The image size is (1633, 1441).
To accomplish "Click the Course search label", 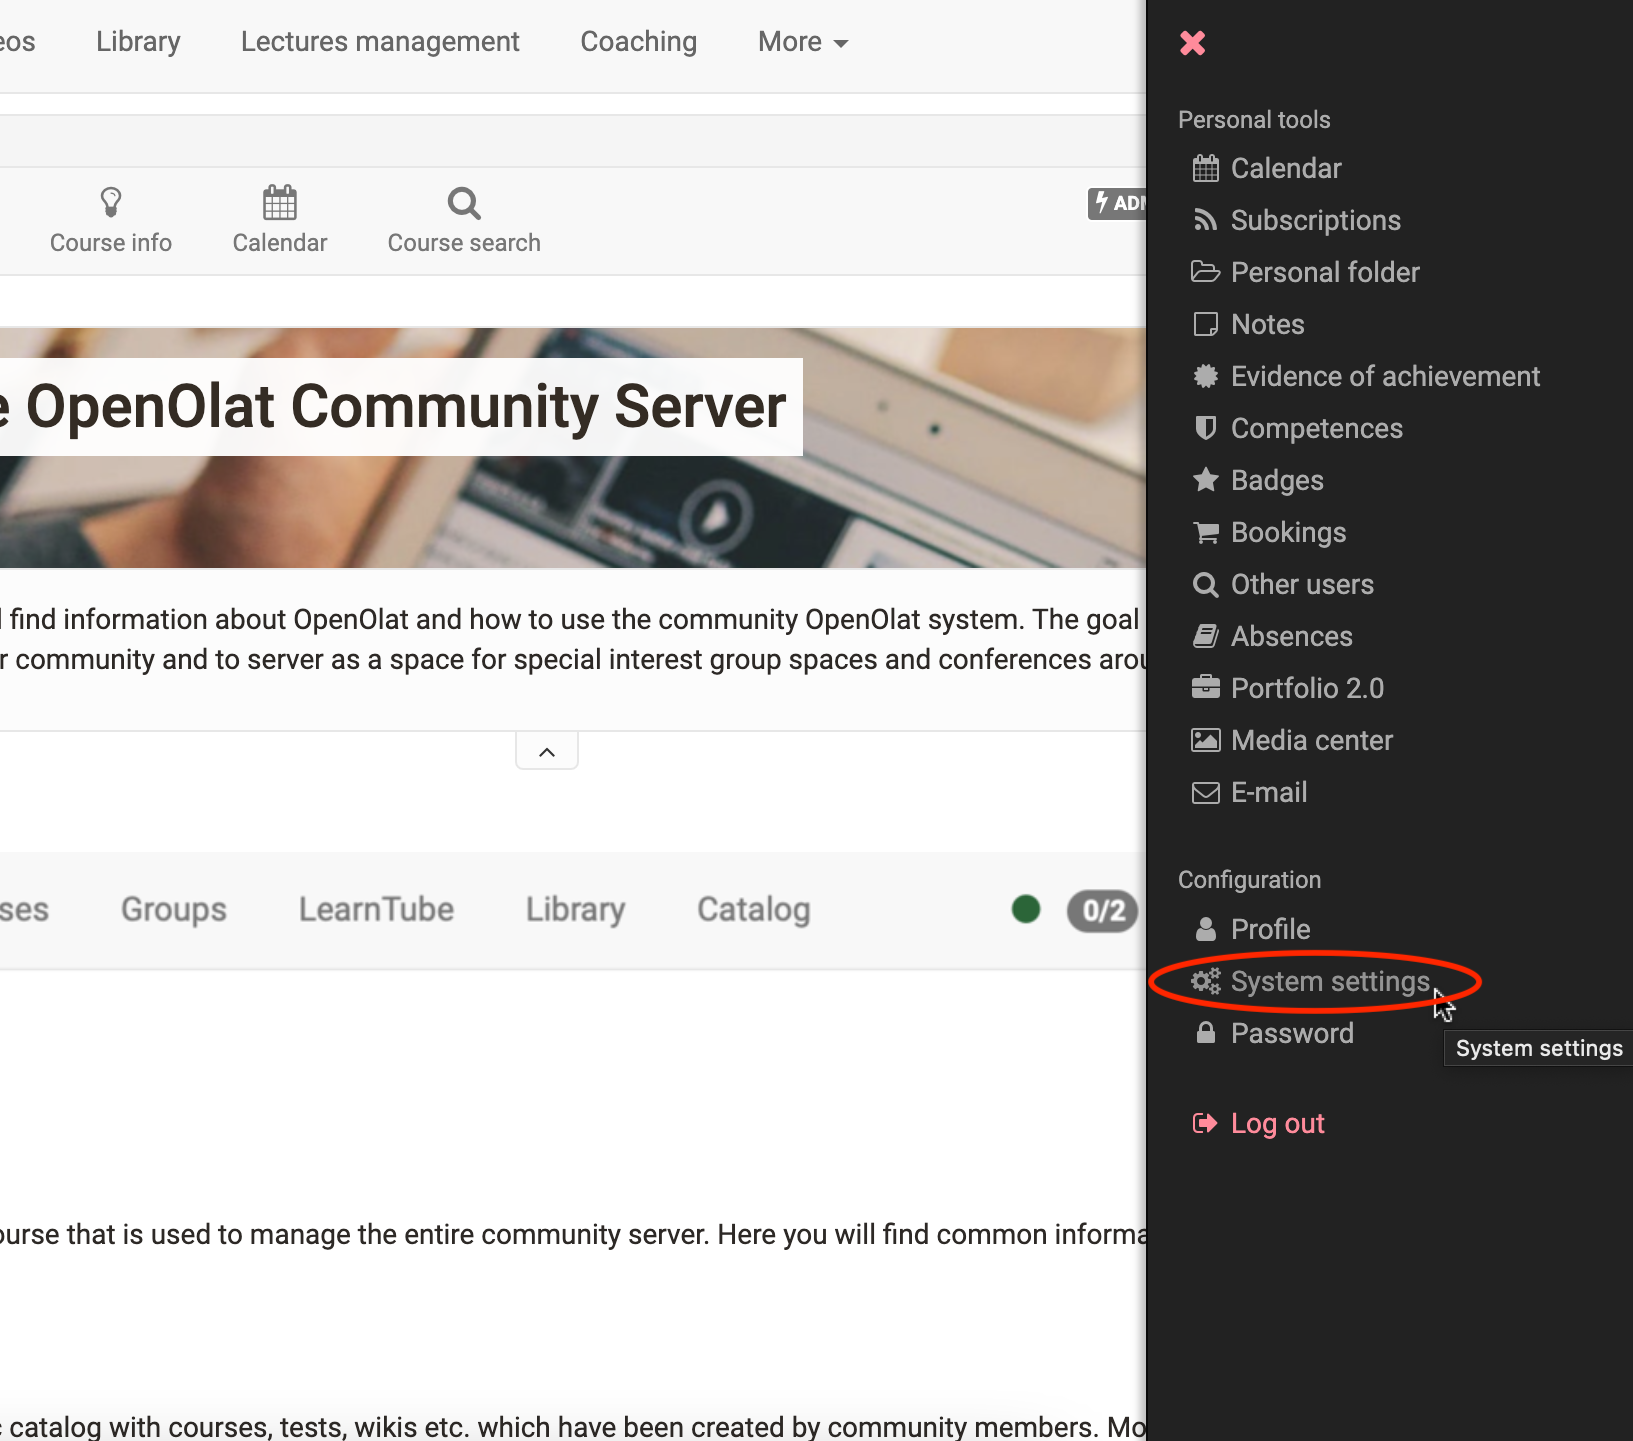I will 464,243.
